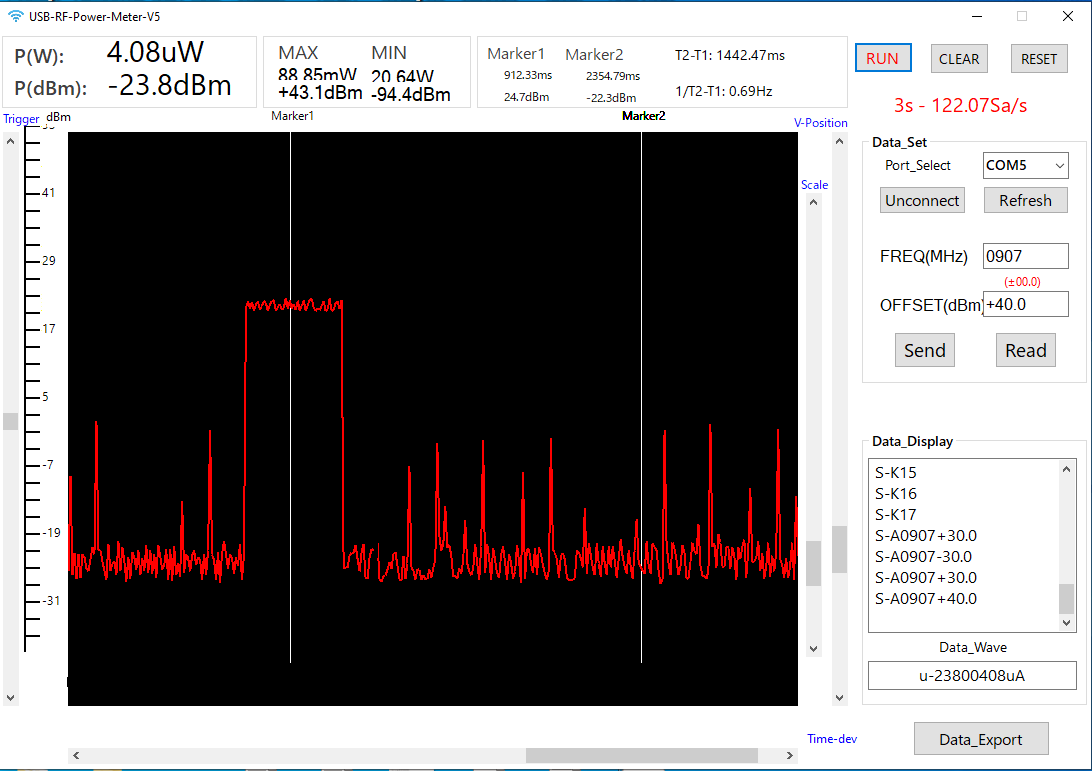Click the -23.8dBm power readout

point(169,85)
